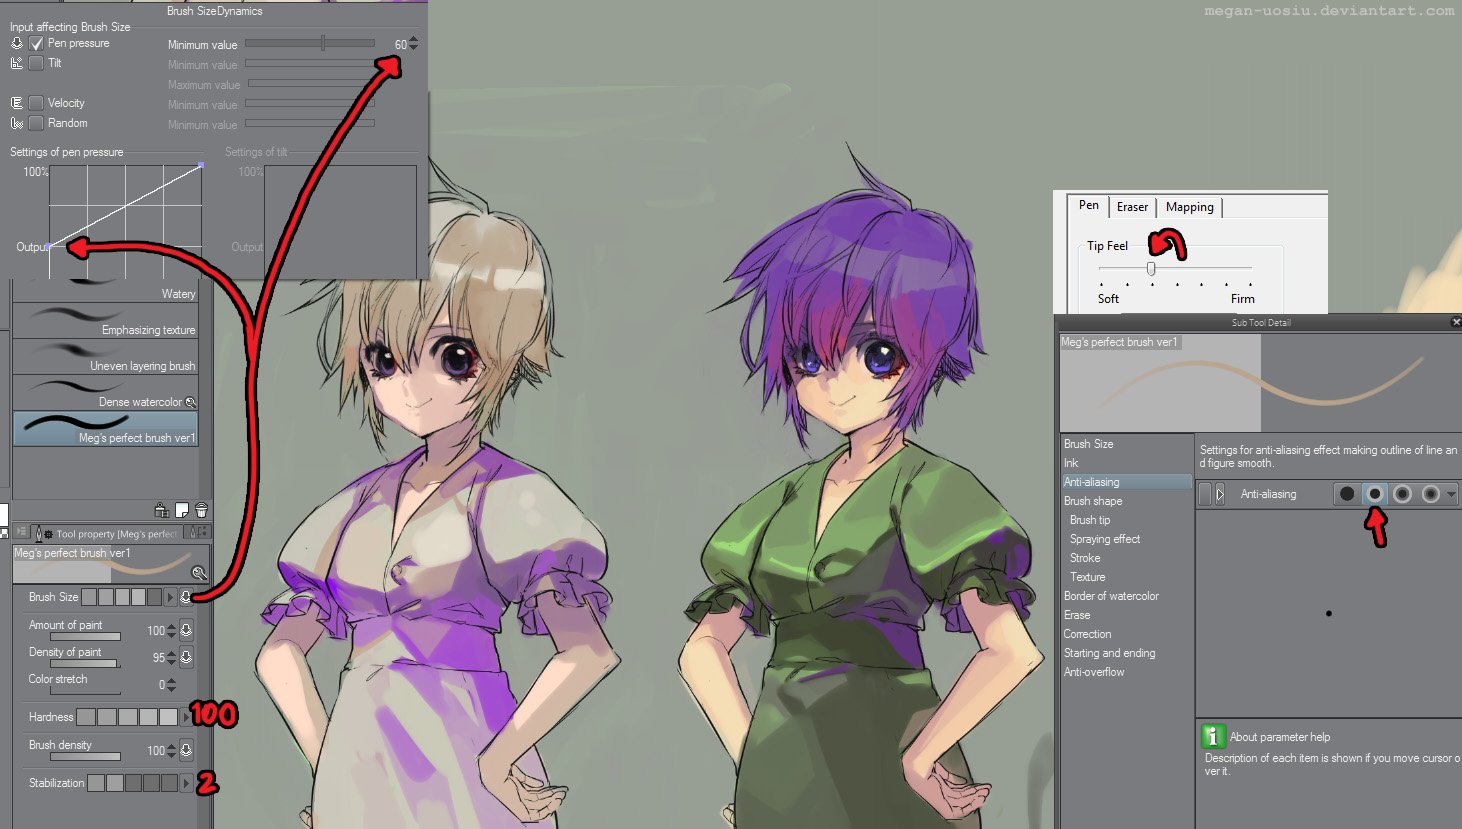1462x829 pixels.
Task: Open the Mapping tab
Action: tap(1189, 206)
